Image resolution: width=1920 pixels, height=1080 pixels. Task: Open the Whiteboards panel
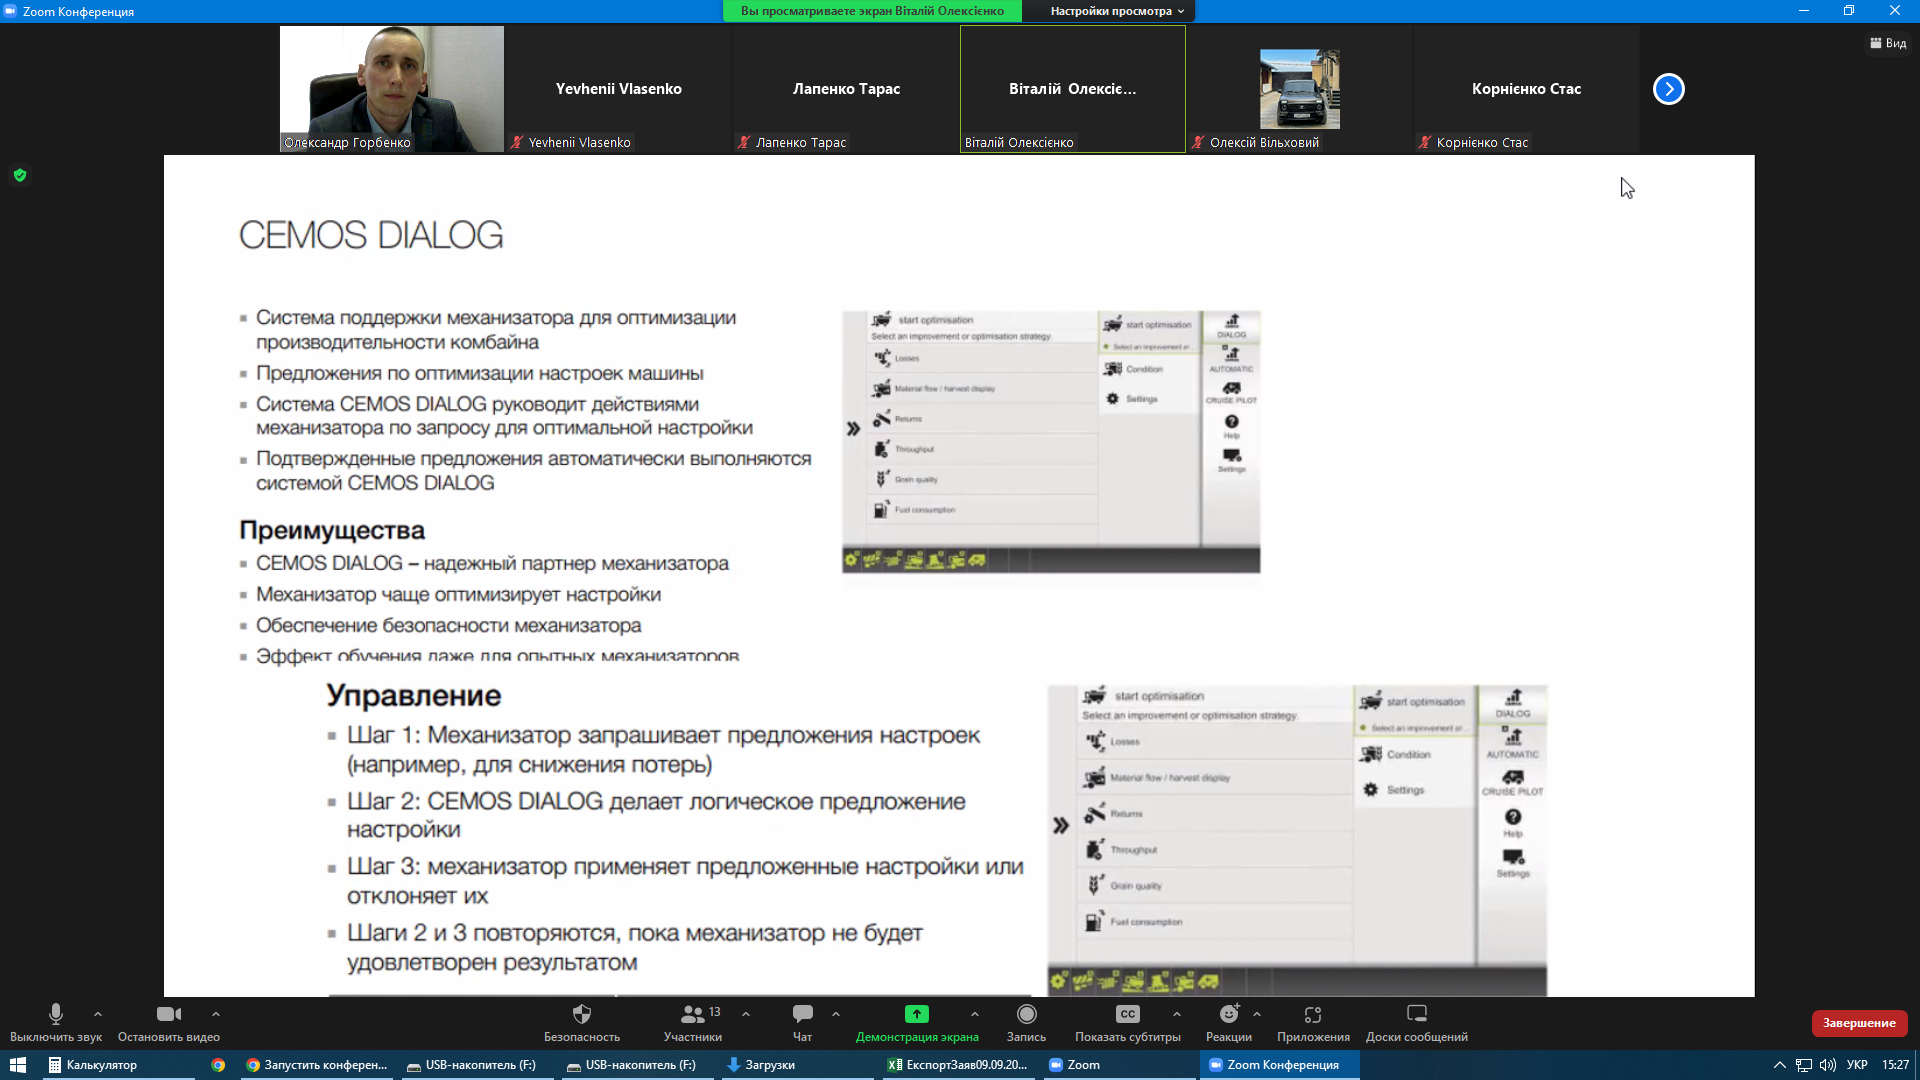click(1417, 1022)
